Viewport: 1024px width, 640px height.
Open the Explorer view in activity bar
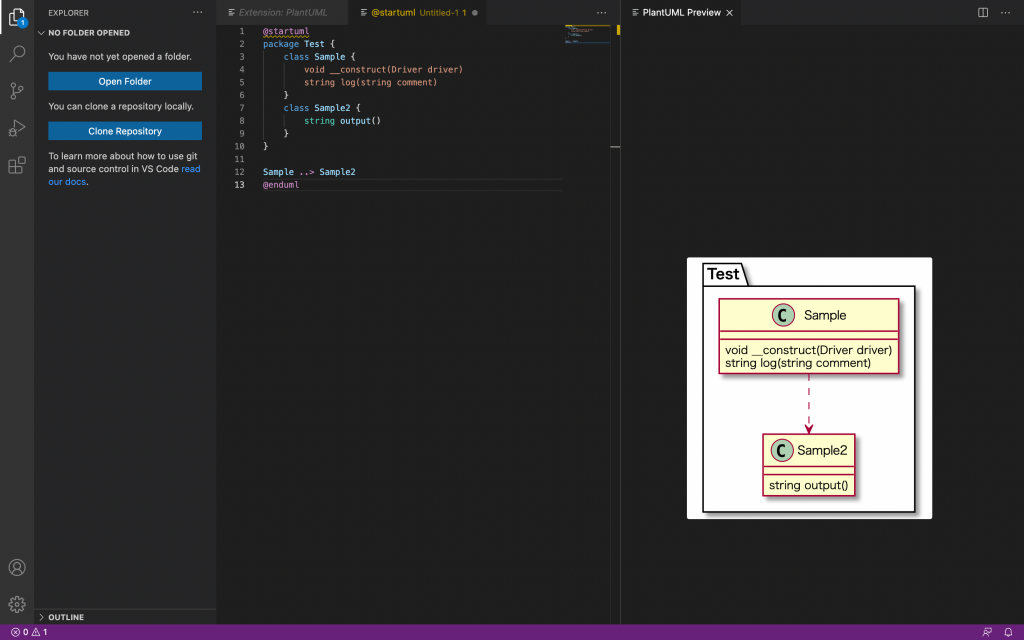click(x=16, y=17)
